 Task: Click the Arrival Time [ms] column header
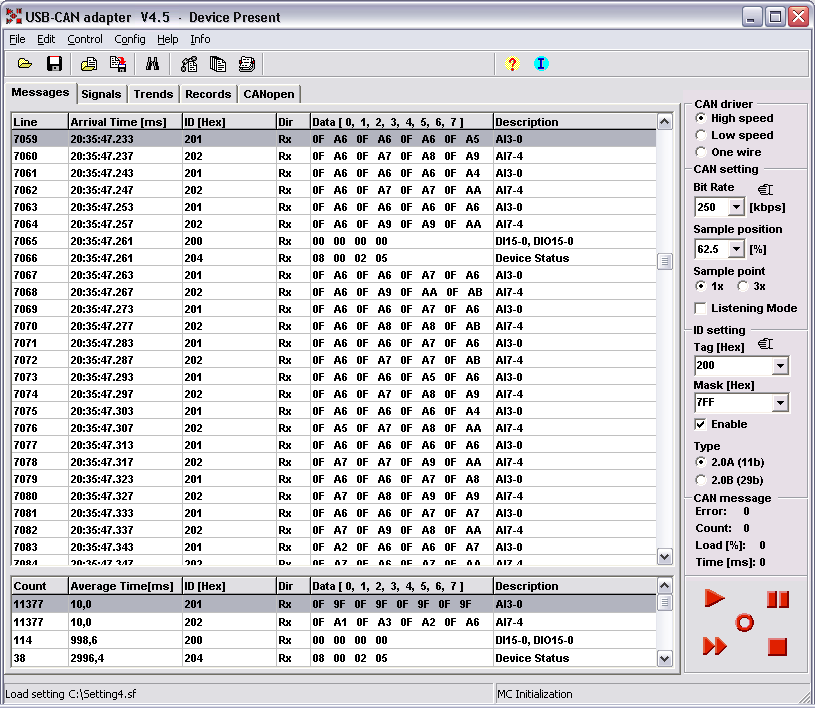point(125,122)
